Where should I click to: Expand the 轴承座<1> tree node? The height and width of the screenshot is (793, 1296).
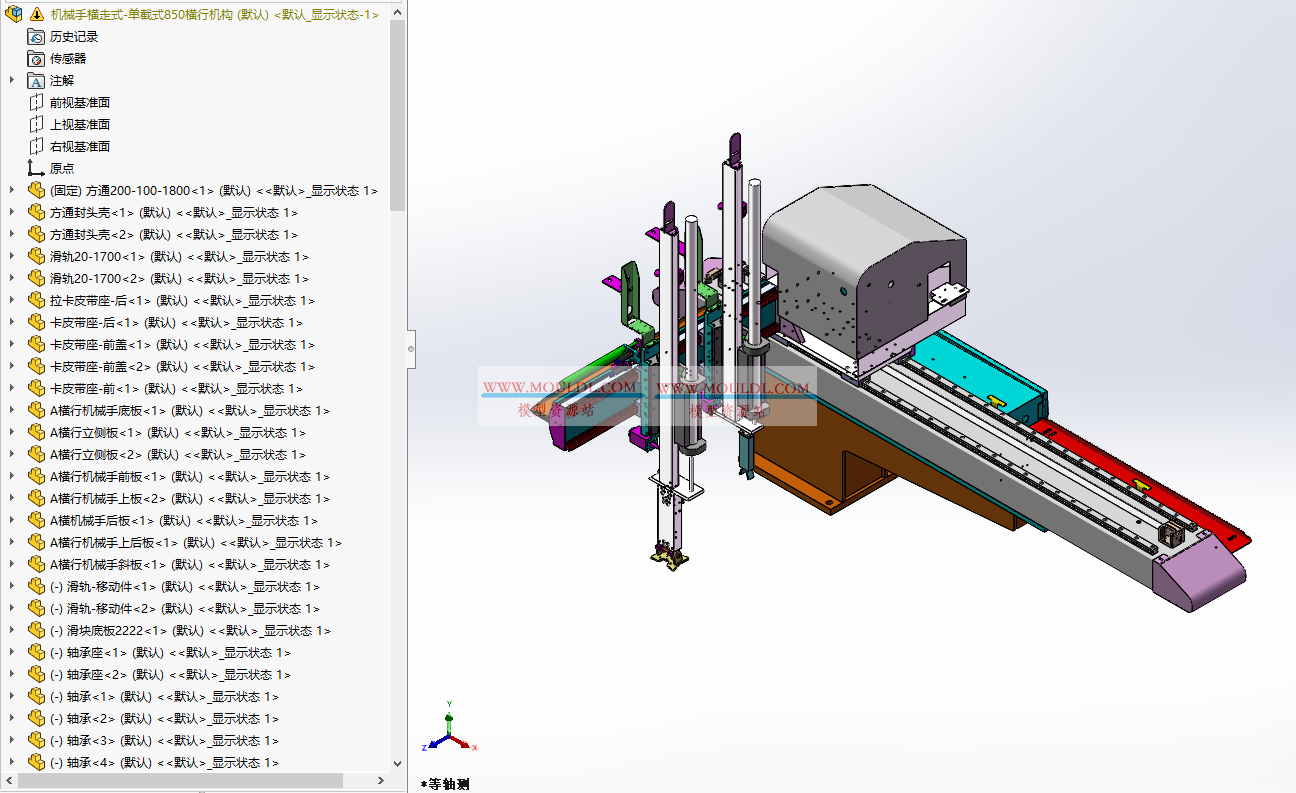[x=12, y=652]
